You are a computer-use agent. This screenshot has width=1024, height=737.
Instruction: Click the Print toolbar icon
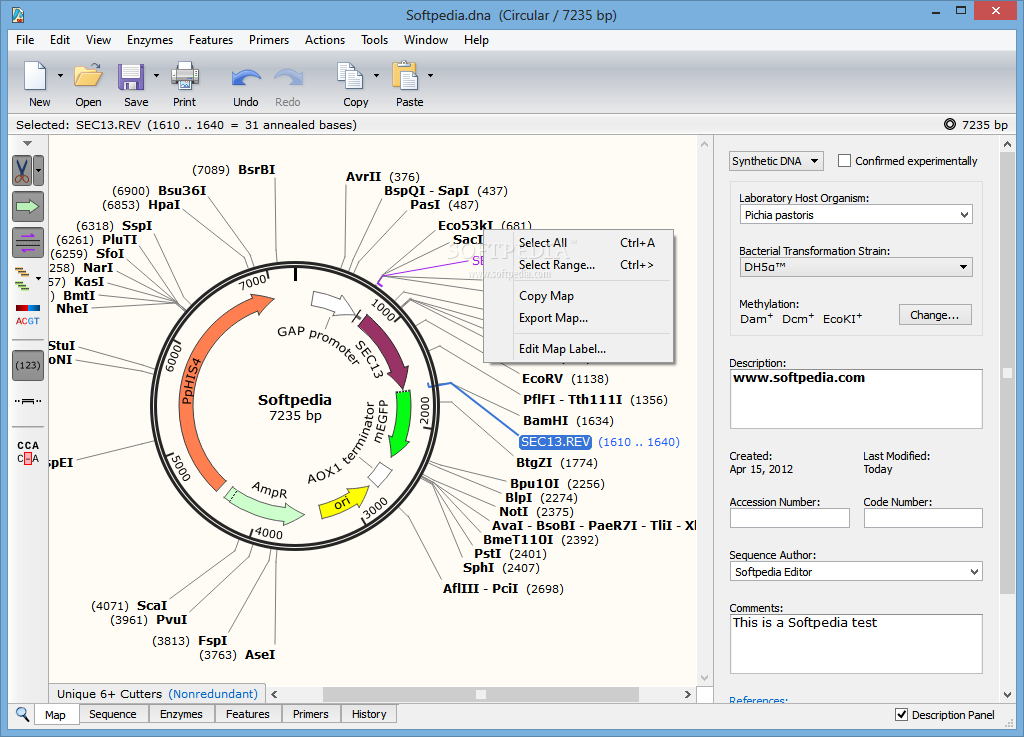click(x=185, y=76)
